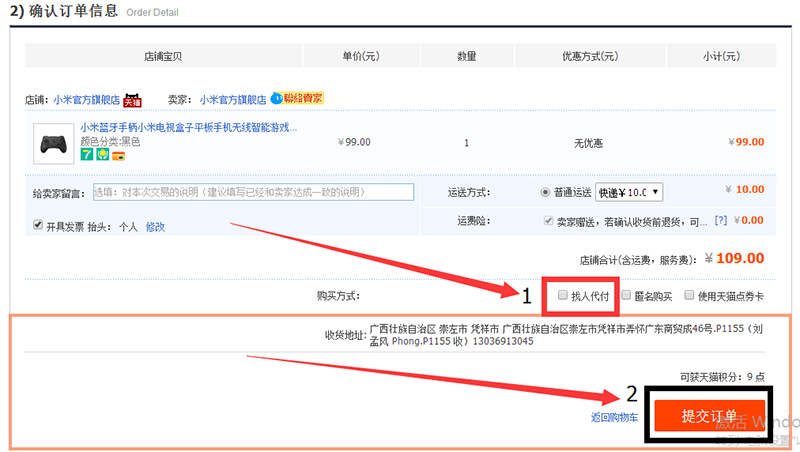
Task: Click the unit price ￥99.00 text
Action: [x=355, y=142]
